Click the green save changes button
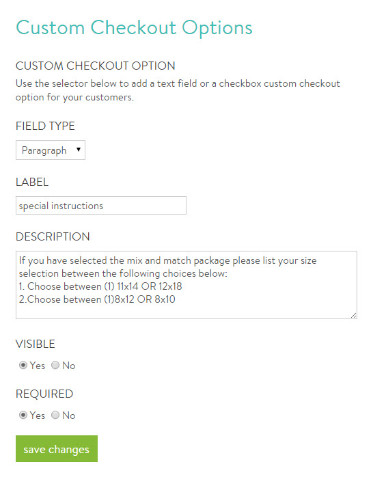Viewport: 373px width, 490px height. 57,448
